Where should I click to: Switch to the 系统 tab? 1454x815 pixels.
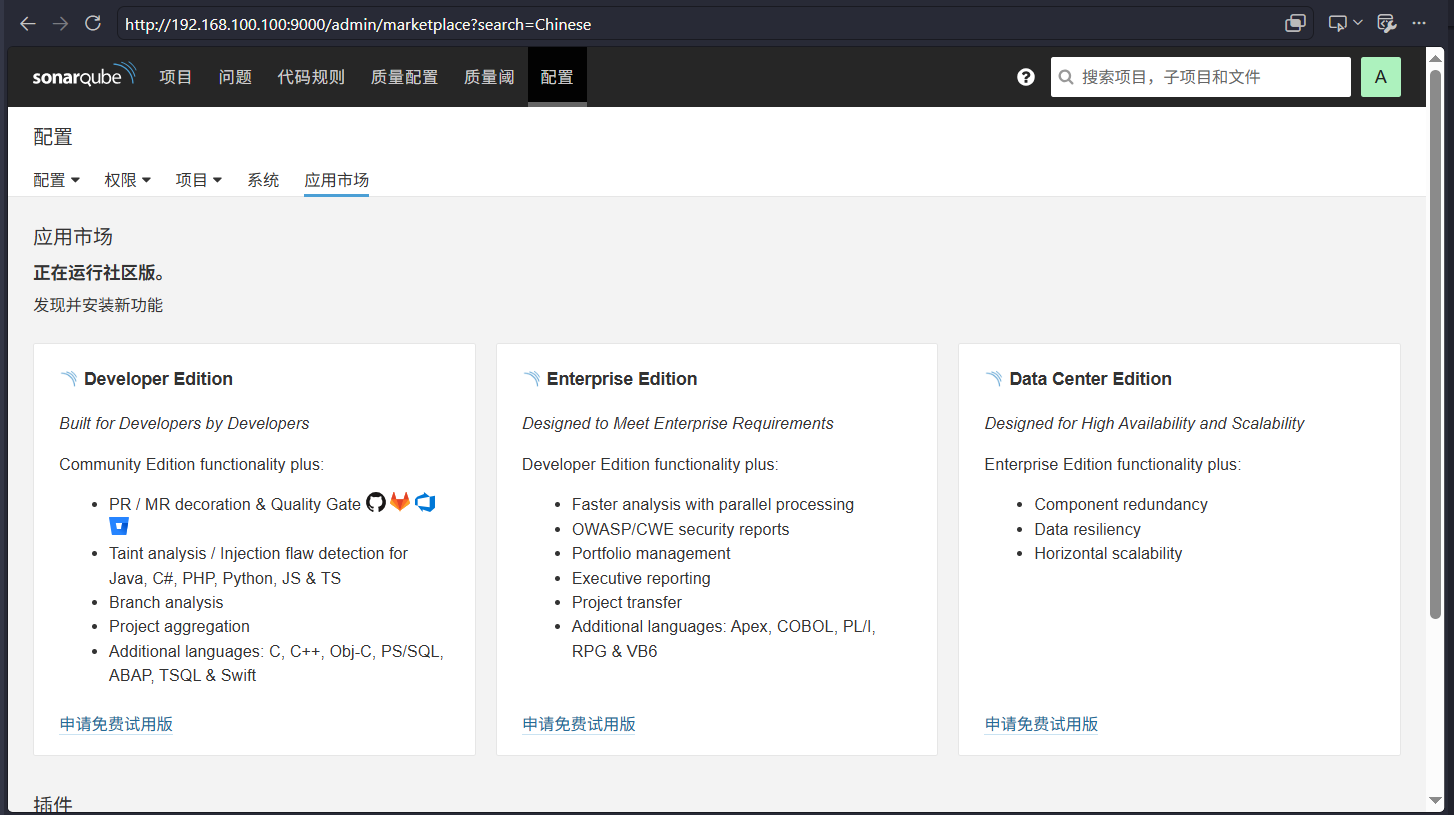click(x=263, y=180)
